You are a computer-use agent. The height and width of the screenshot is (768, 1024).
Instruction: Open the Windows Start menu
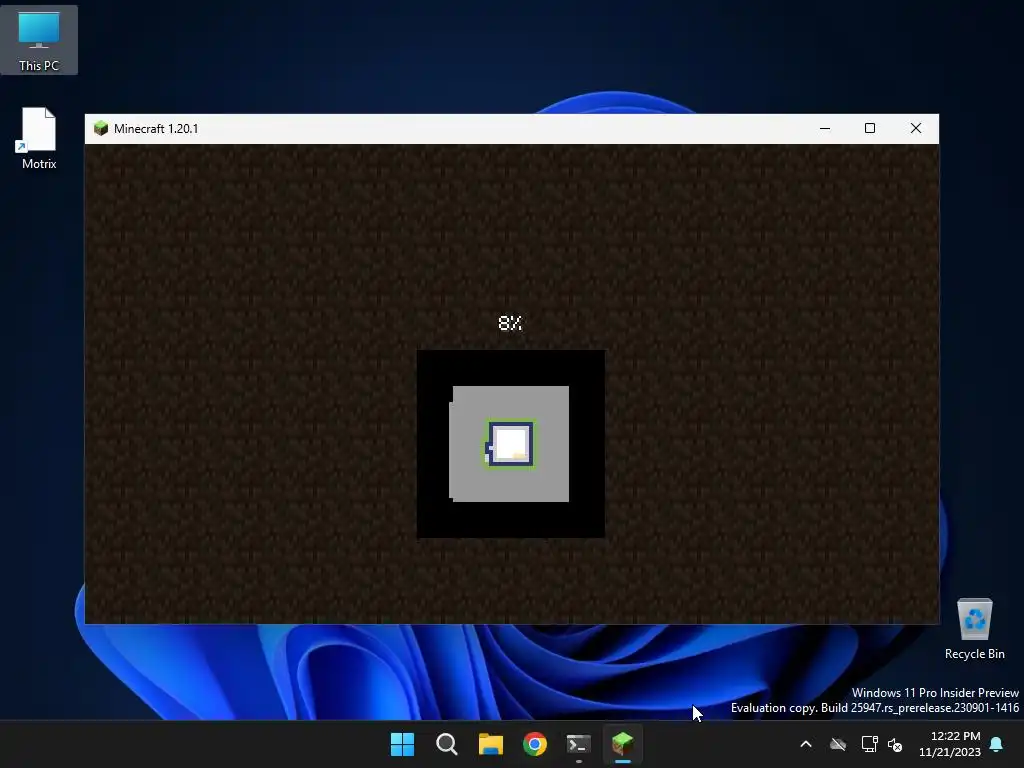pos(402,744)
